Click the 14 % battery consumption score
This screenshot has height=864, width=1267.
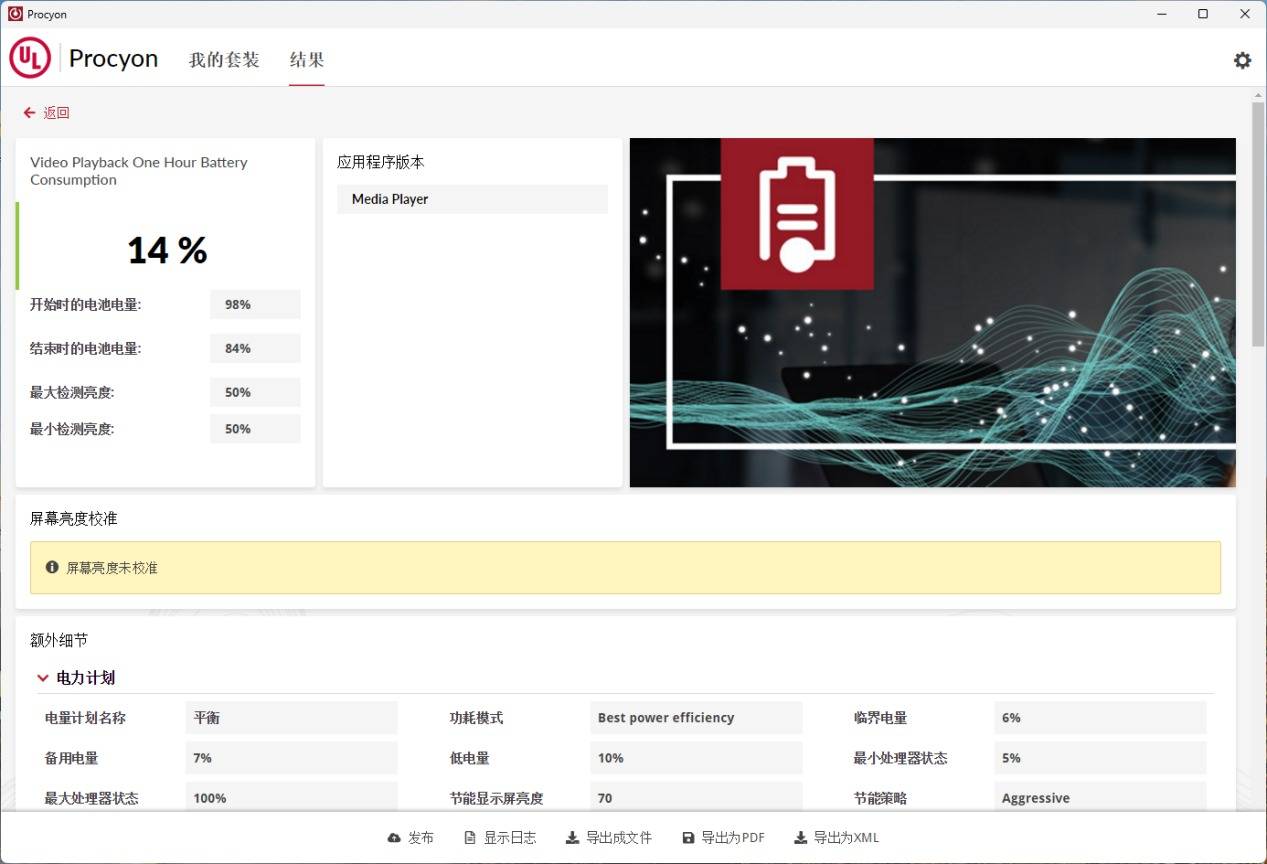tap(167, 250)
